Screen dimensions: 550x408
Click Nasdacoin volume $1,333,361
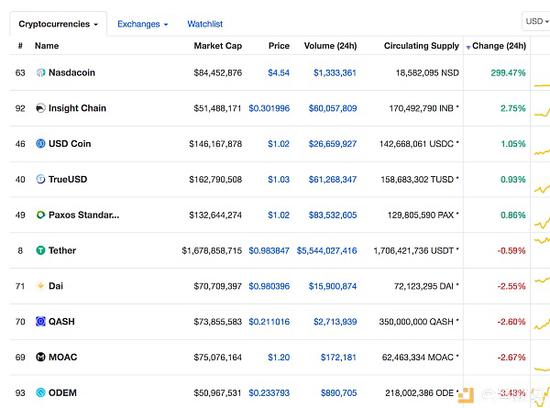point(335,73)
